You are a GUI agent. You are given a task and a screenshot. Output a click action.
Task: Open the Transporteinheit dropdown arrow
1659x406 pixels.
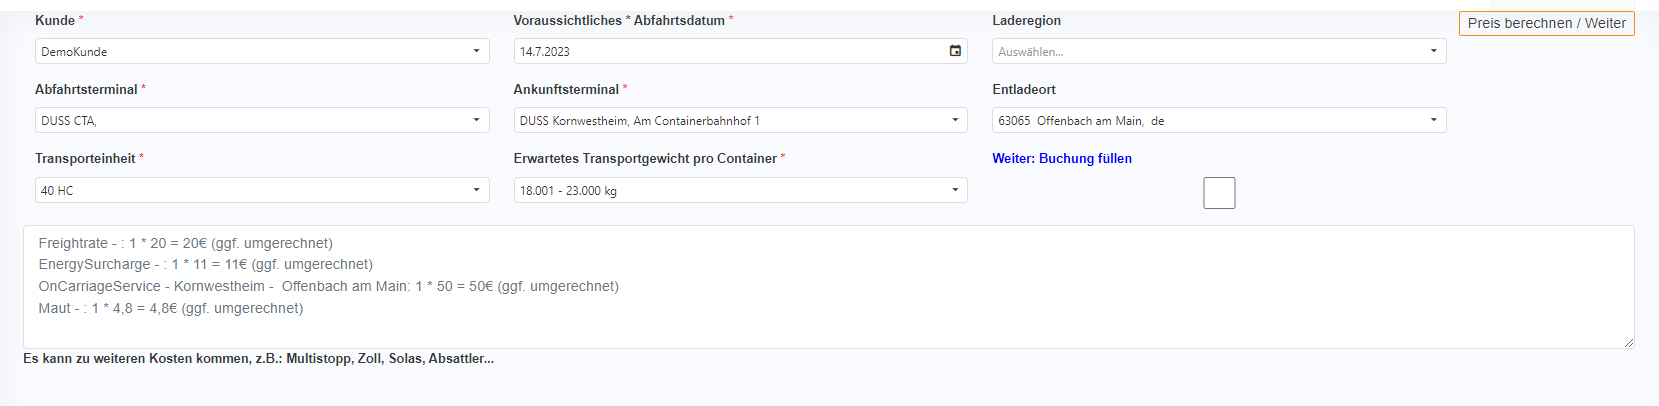476,190
